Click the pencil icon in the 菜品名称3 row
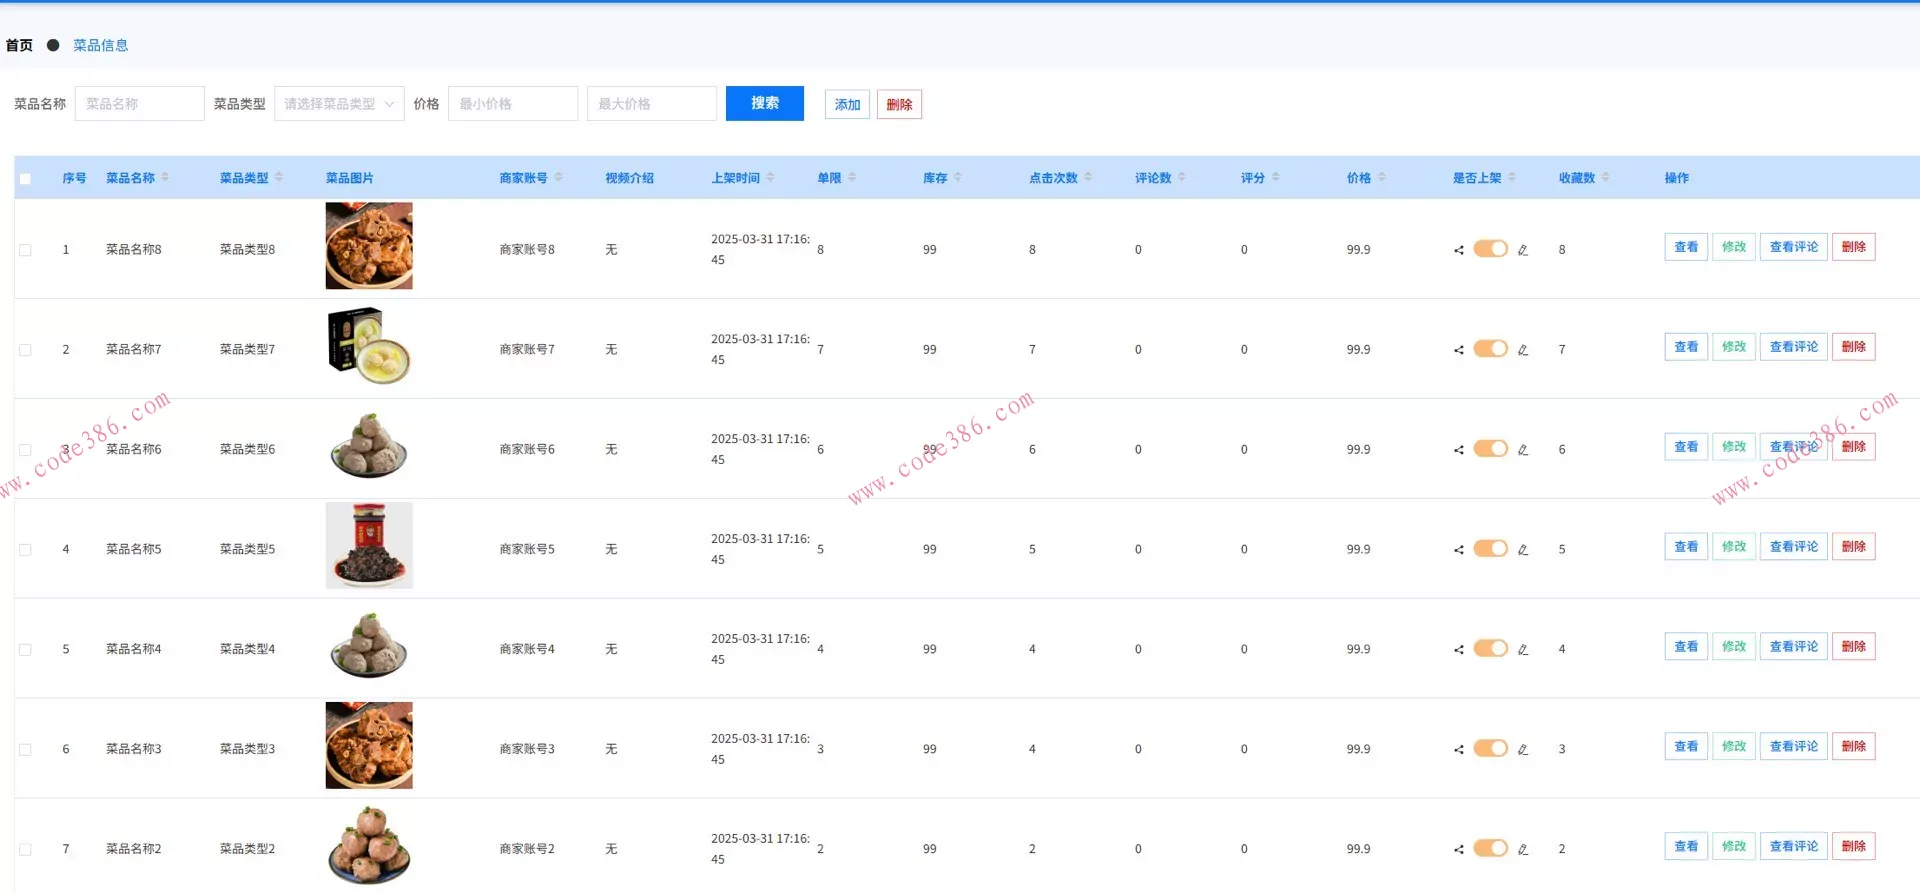 pos(1522,750)
